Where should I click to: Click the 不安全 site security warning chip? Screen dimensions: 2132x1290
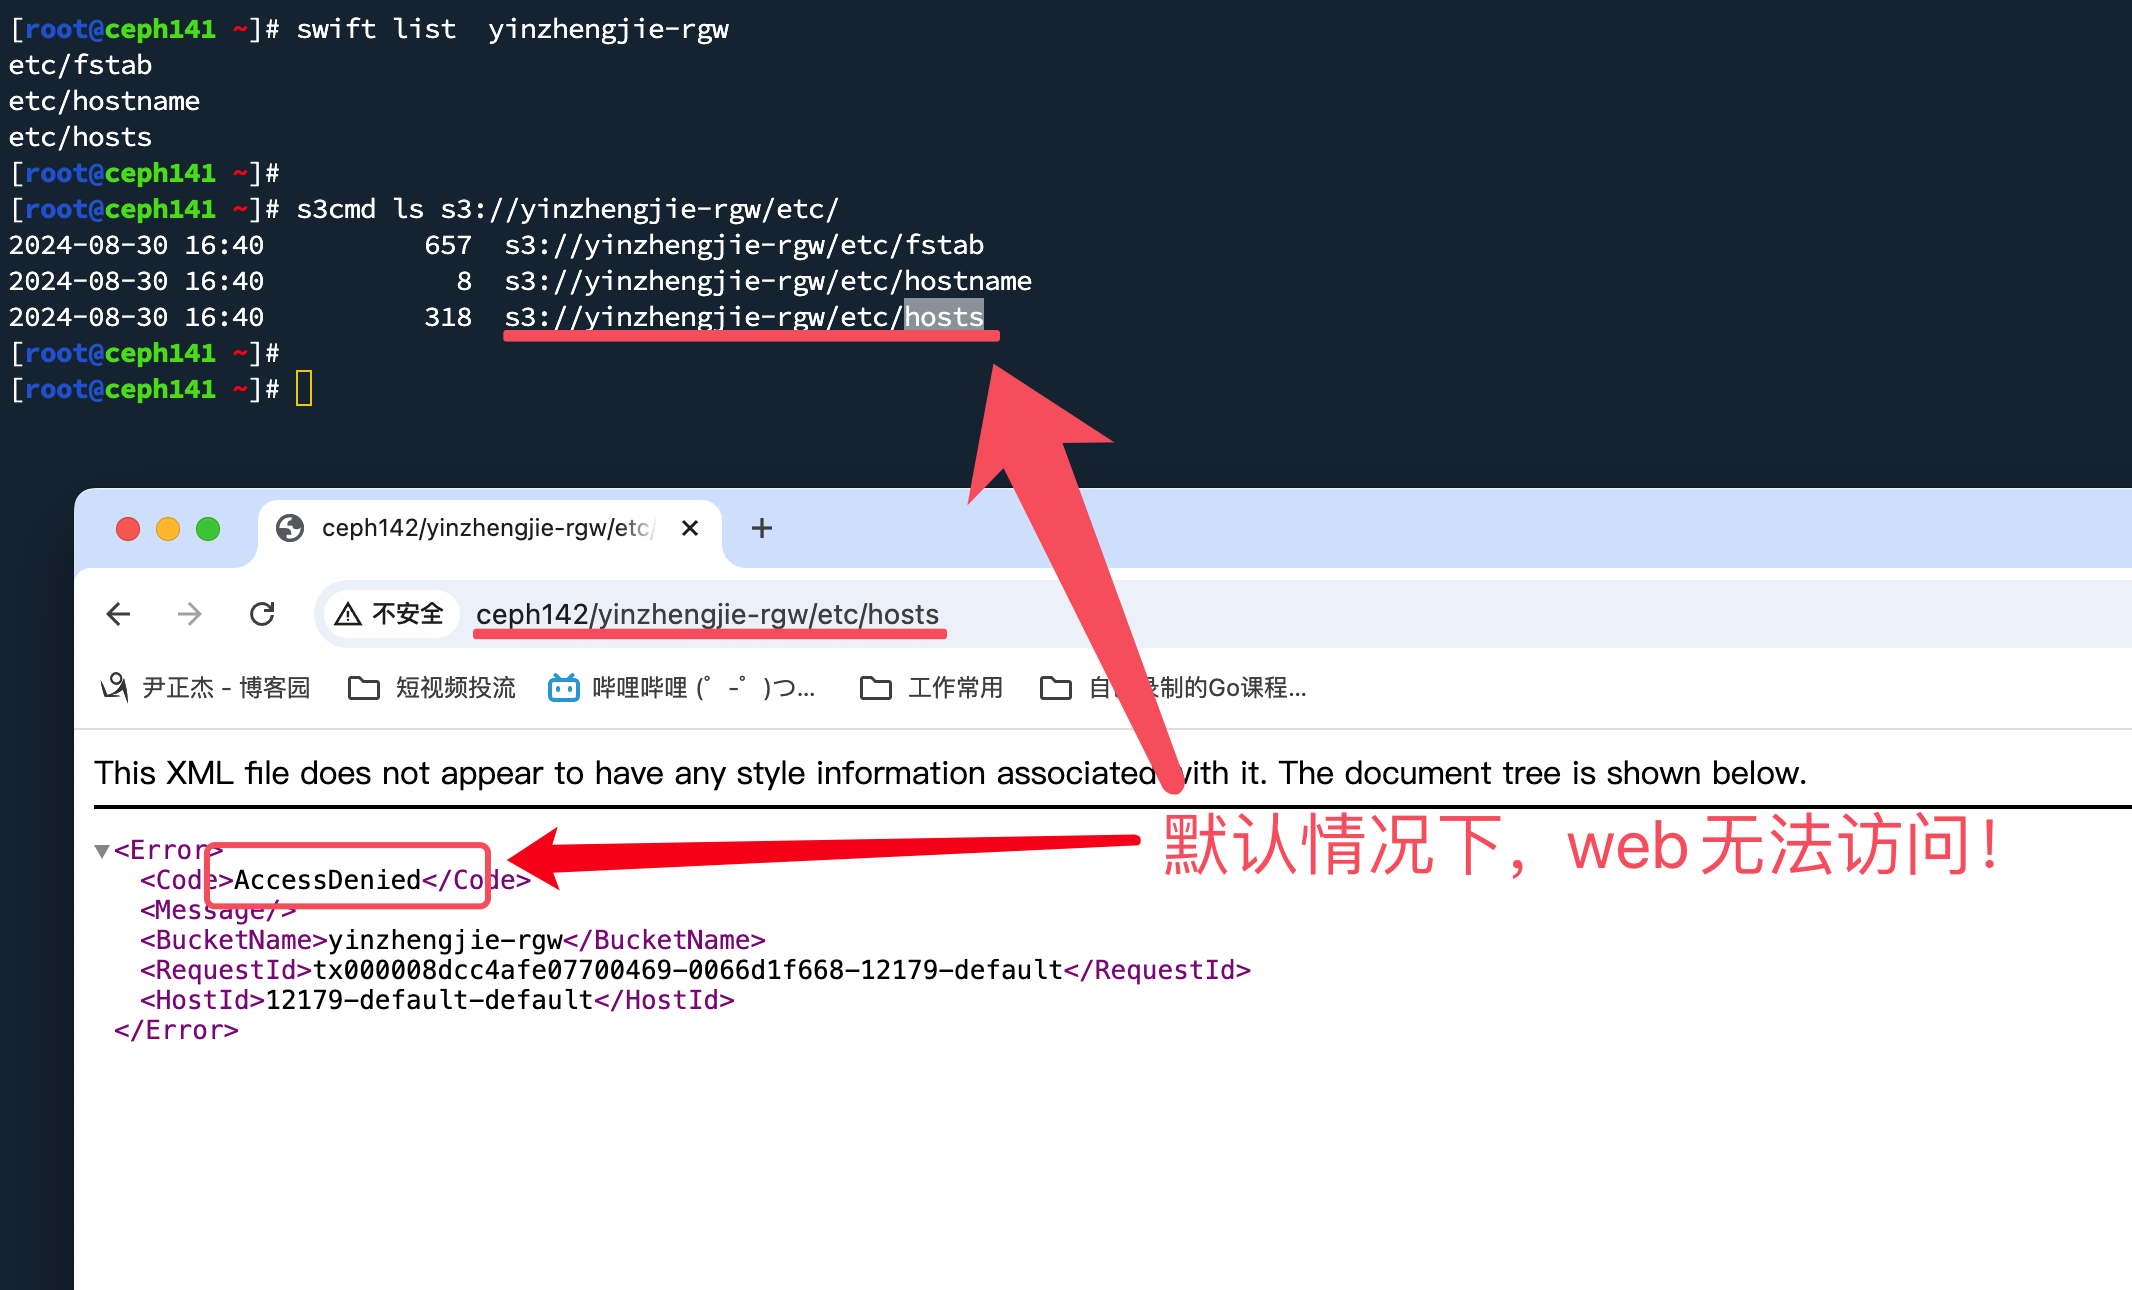tap(390, 614)
